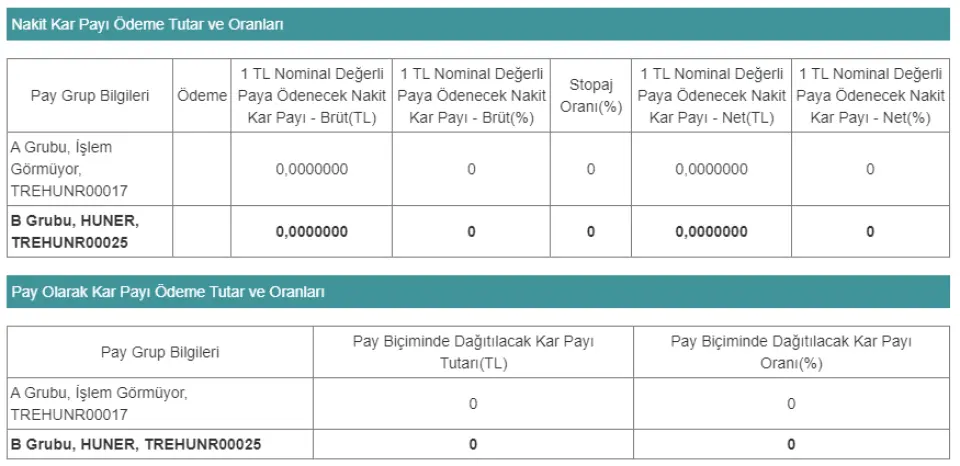
Task: Click "Pay Grup Bilgileri" header in cash dividend table
Action: click(90, 95)
